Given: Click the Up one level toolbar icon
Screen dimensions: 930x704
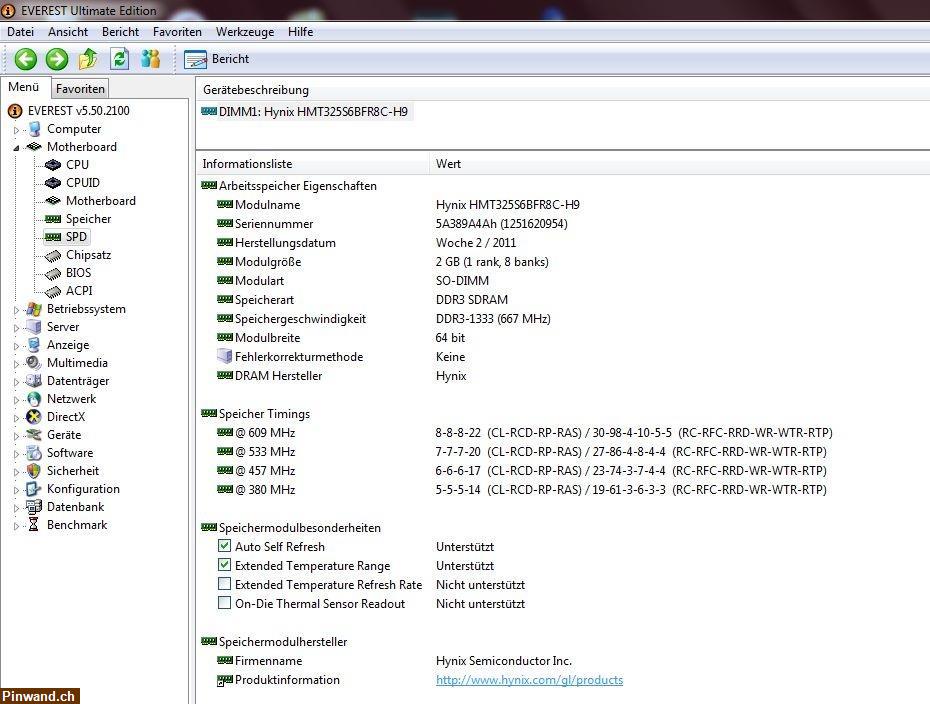Looking at the screenshot, I should pos(88,59).
